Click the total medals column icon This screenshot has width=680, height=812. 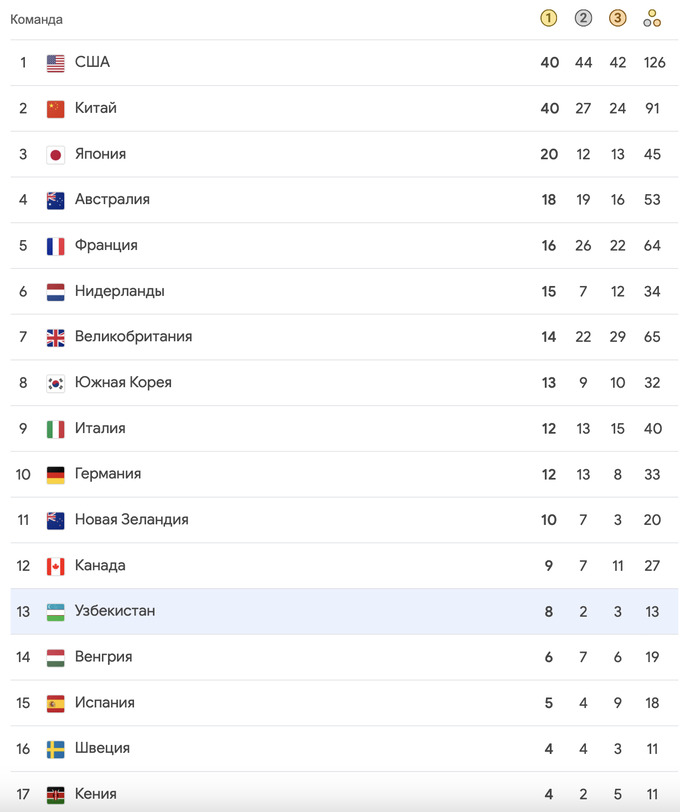pyautogui.click(x=652, y=18)
